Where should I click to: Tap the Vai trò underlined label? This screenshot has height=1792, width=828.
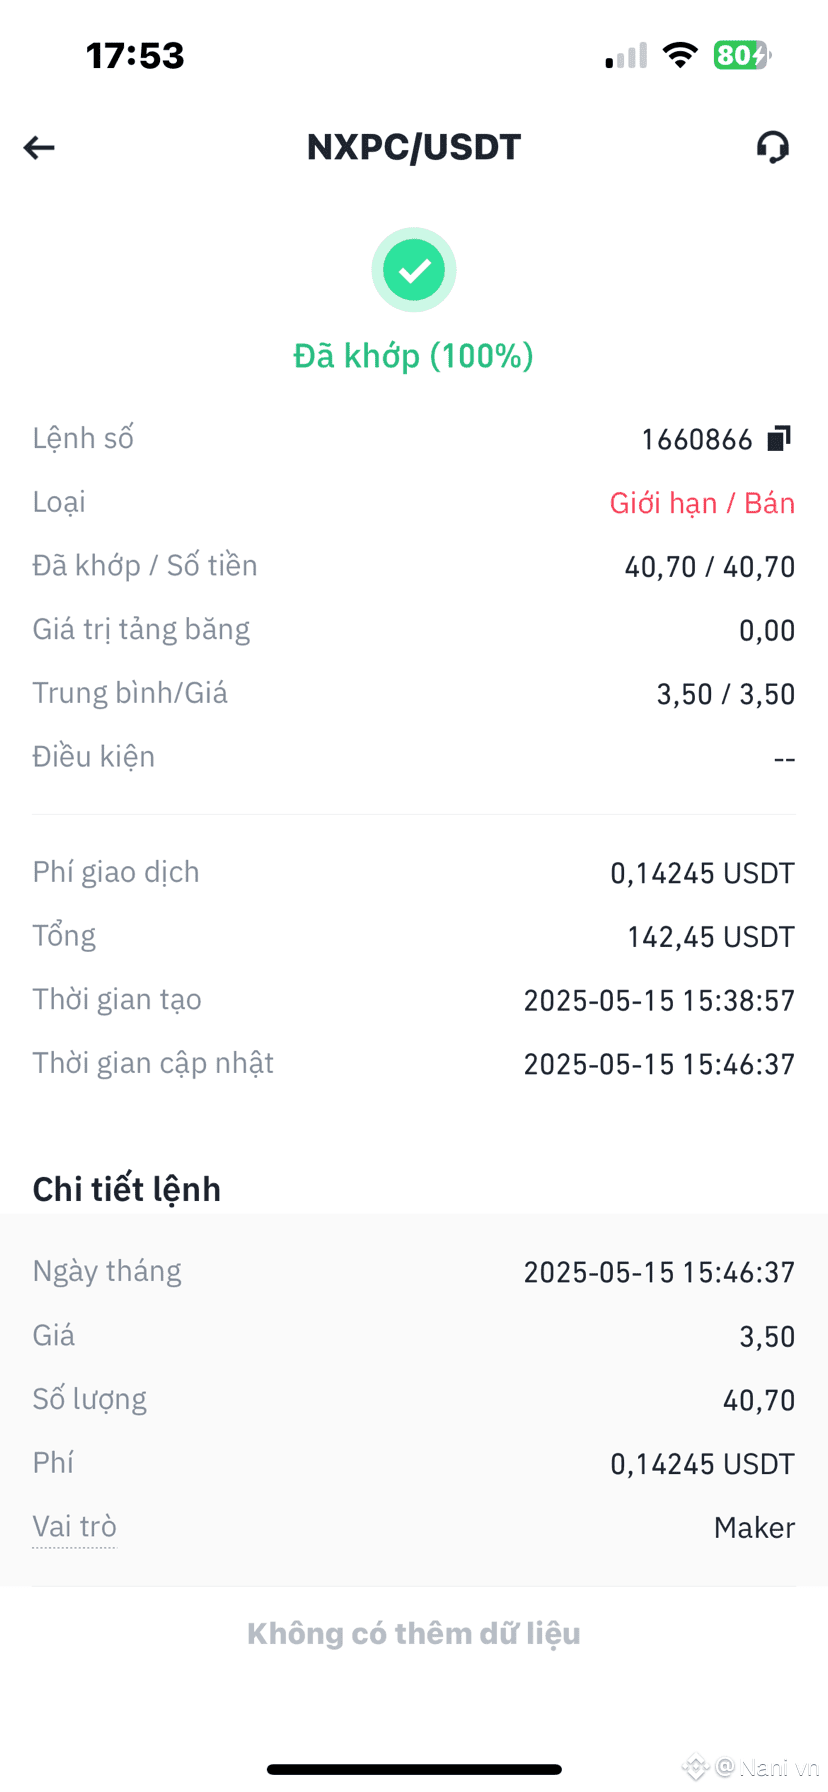pos(74,1527)
